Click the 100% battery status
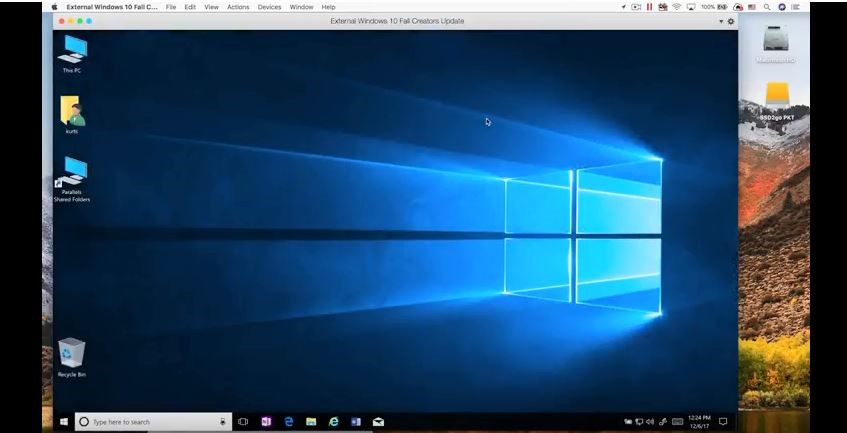This screenshot has height=433, width=847. (714, 7)
